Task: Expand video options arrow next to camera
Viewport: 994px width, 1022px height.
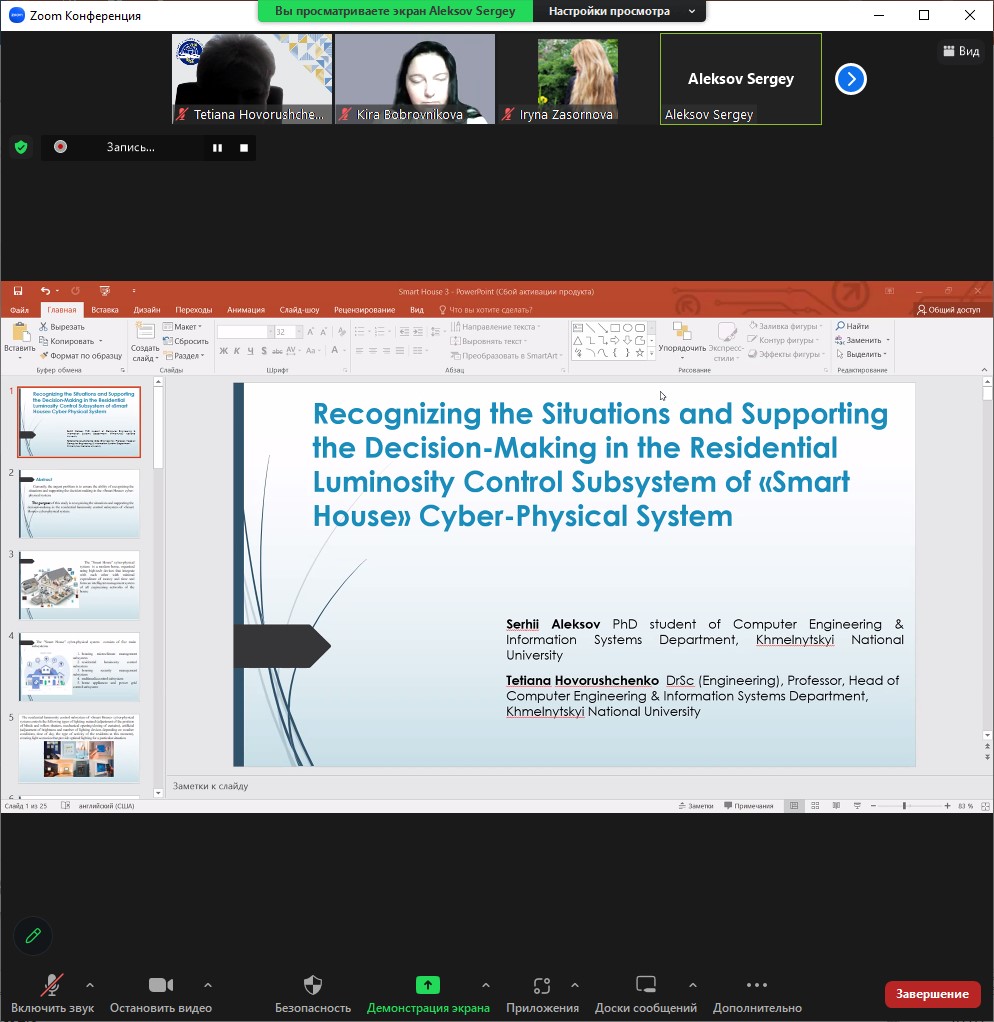Action: coord(207,985)
